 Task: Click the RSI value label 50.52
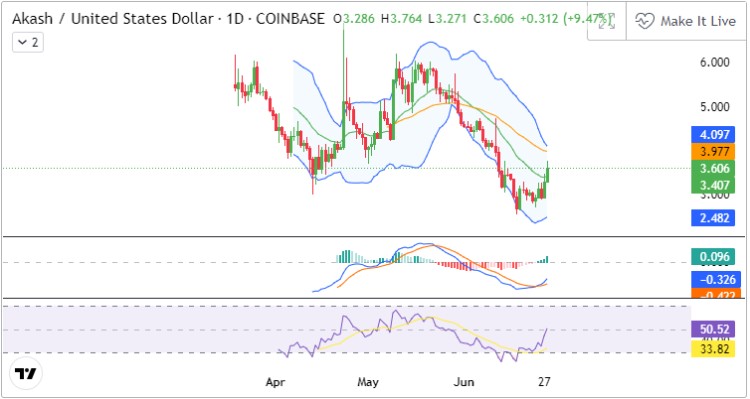[713, 330]
